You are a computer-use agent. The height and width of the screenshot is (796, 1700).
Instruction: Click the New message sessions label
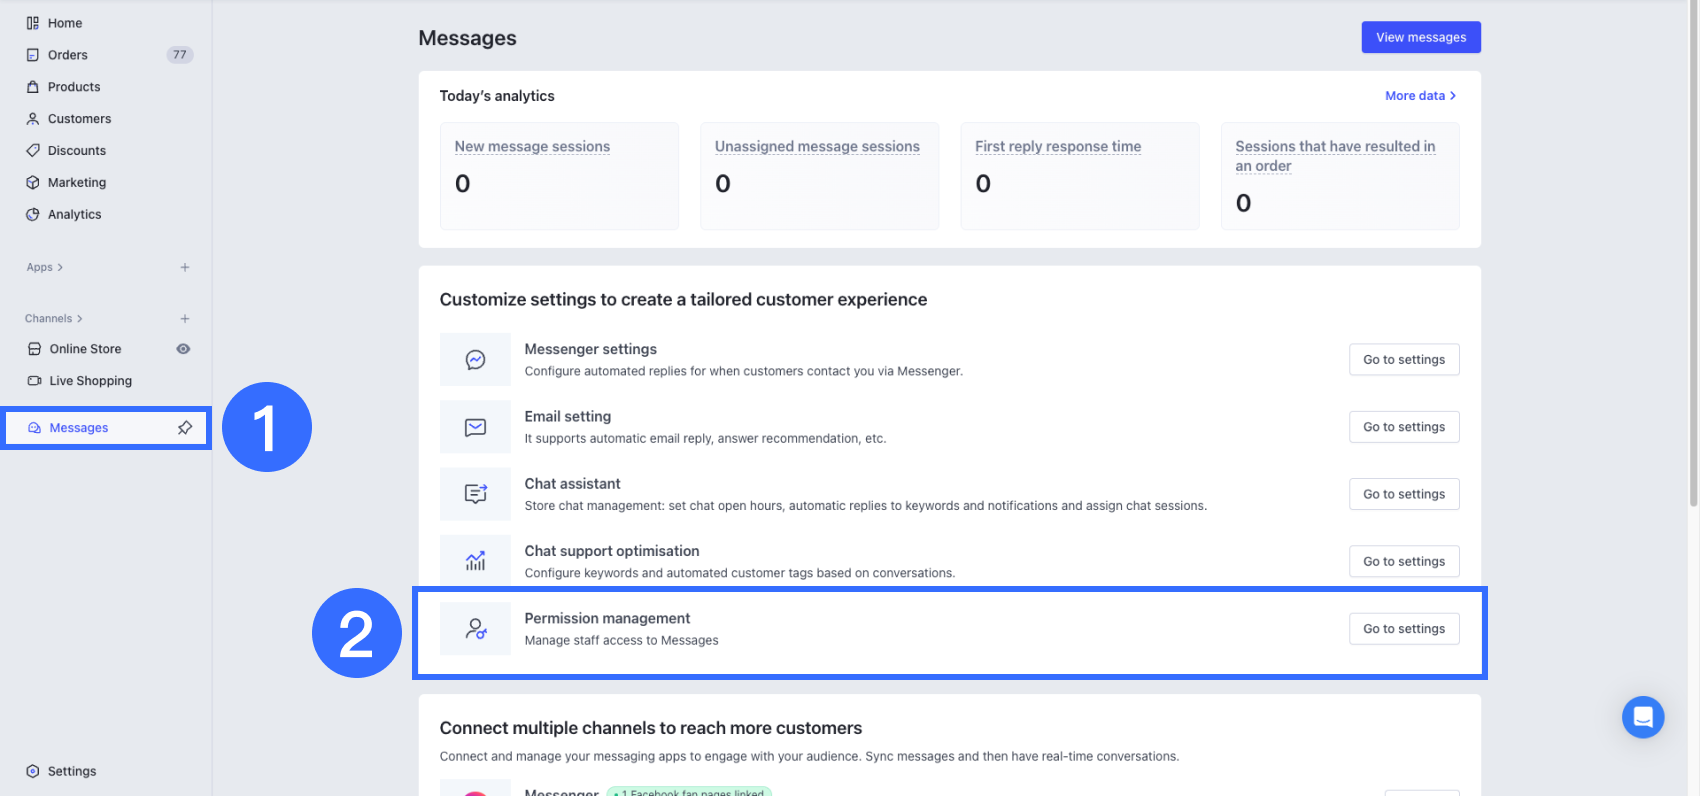pos(532,147)
